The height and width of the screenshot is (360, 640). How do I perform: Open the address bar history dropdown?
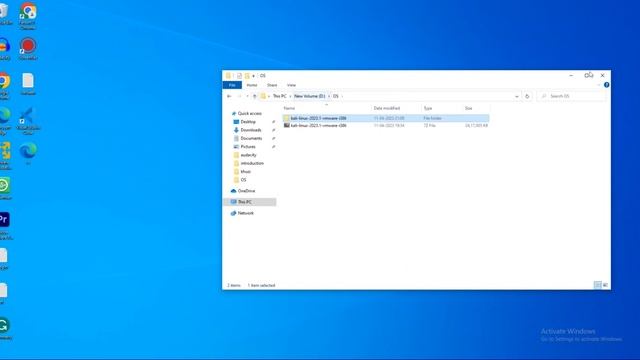(x=517, y=96)
